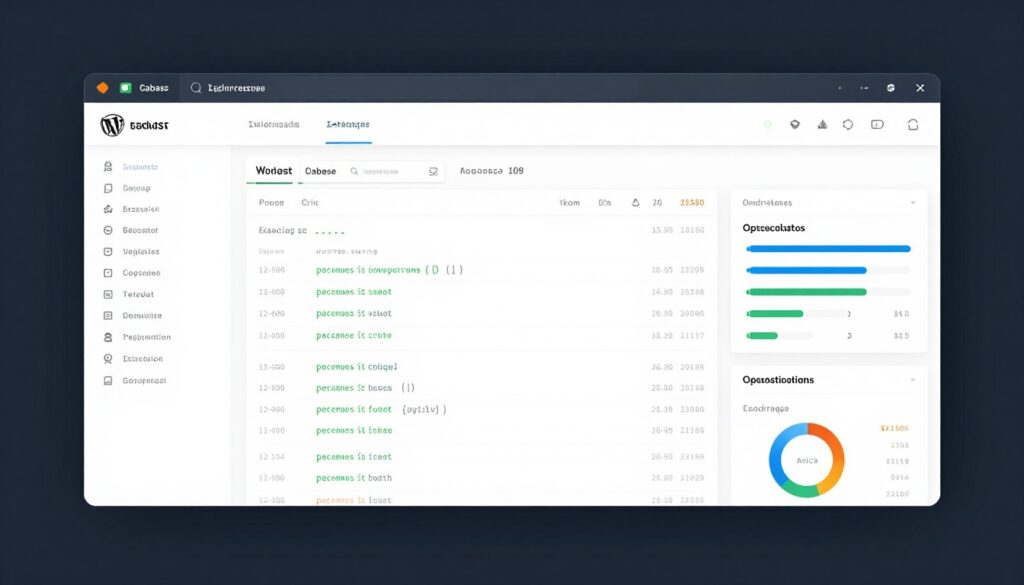Click the triangle warning icon in header toolbar

coord(822,124)
